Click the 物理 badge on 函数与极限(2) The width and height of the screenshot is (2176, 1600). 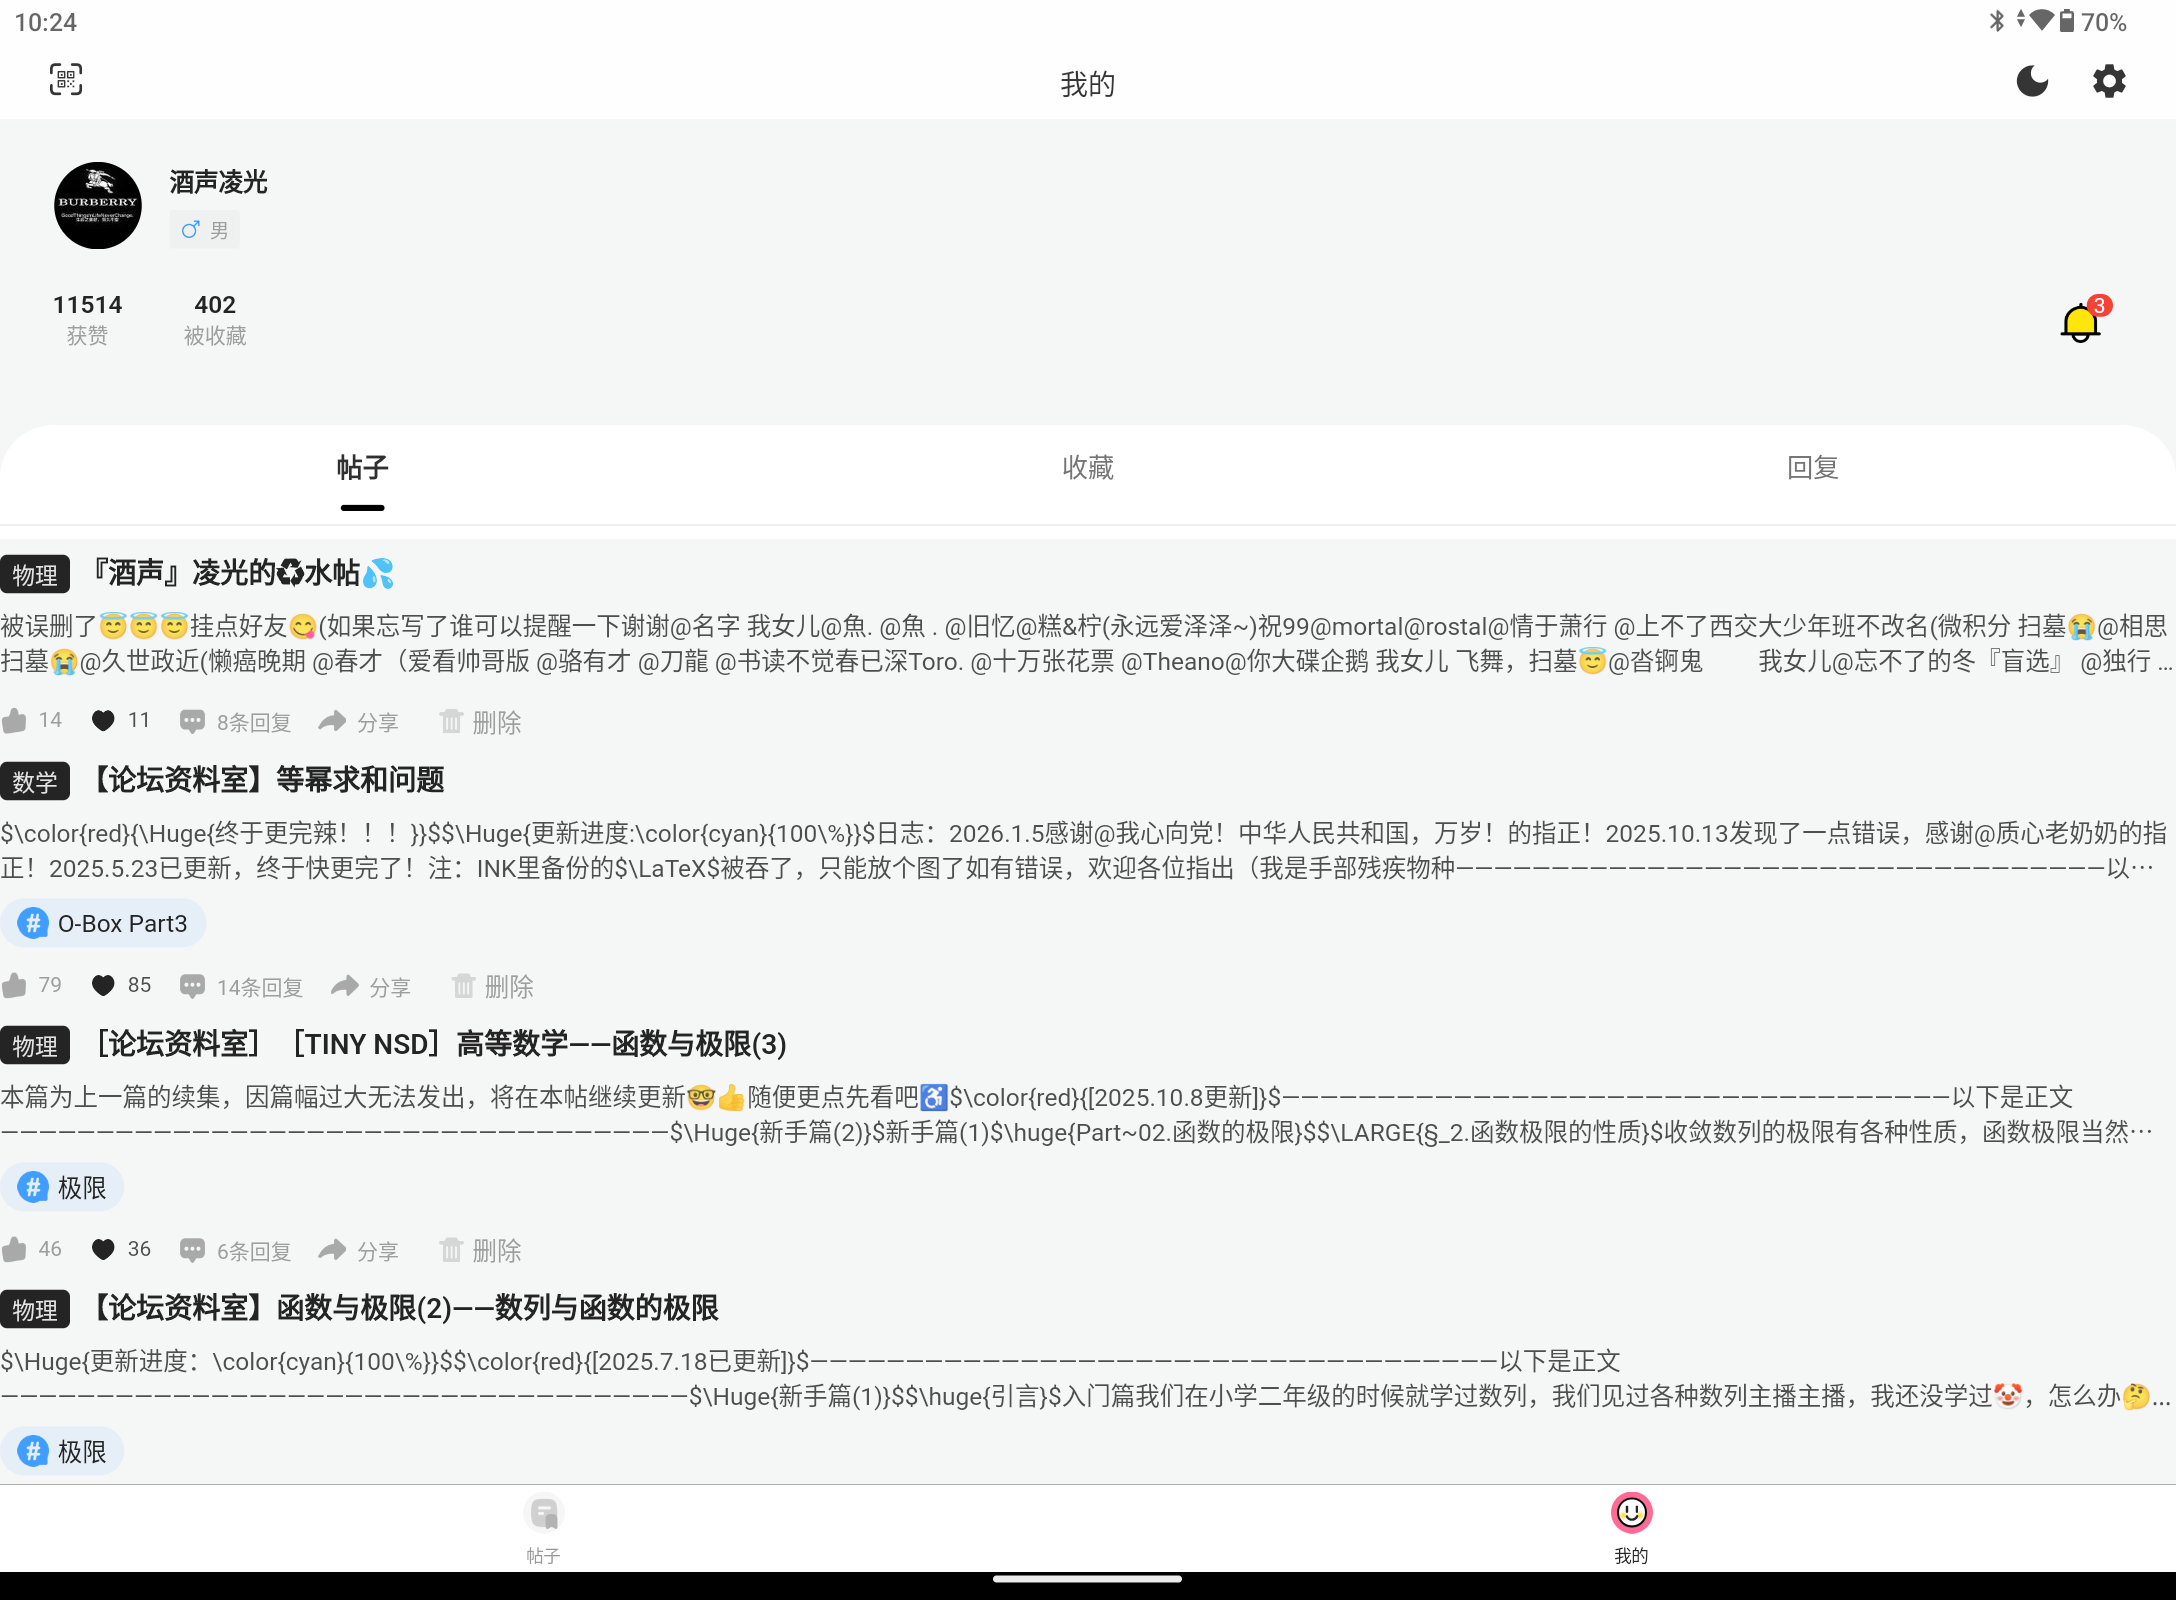coord(35,1309)
